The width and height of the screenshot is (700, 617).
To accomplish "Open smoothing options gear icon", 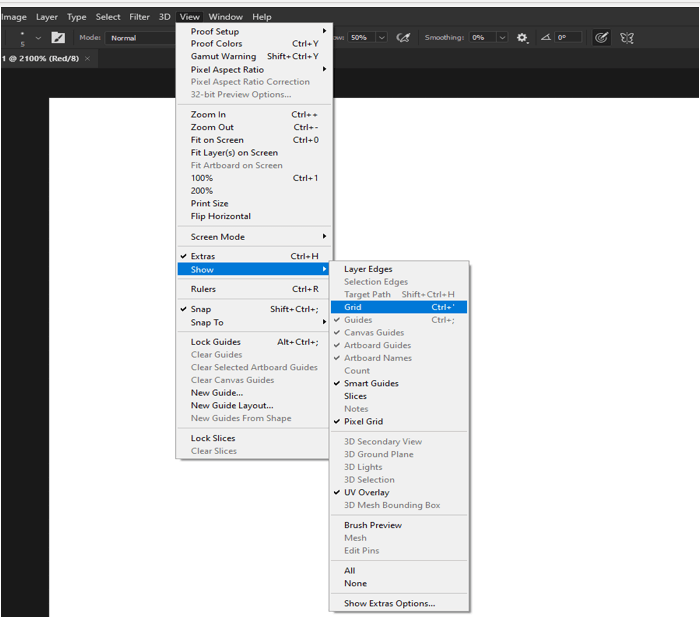I will [x=521, y=38].
